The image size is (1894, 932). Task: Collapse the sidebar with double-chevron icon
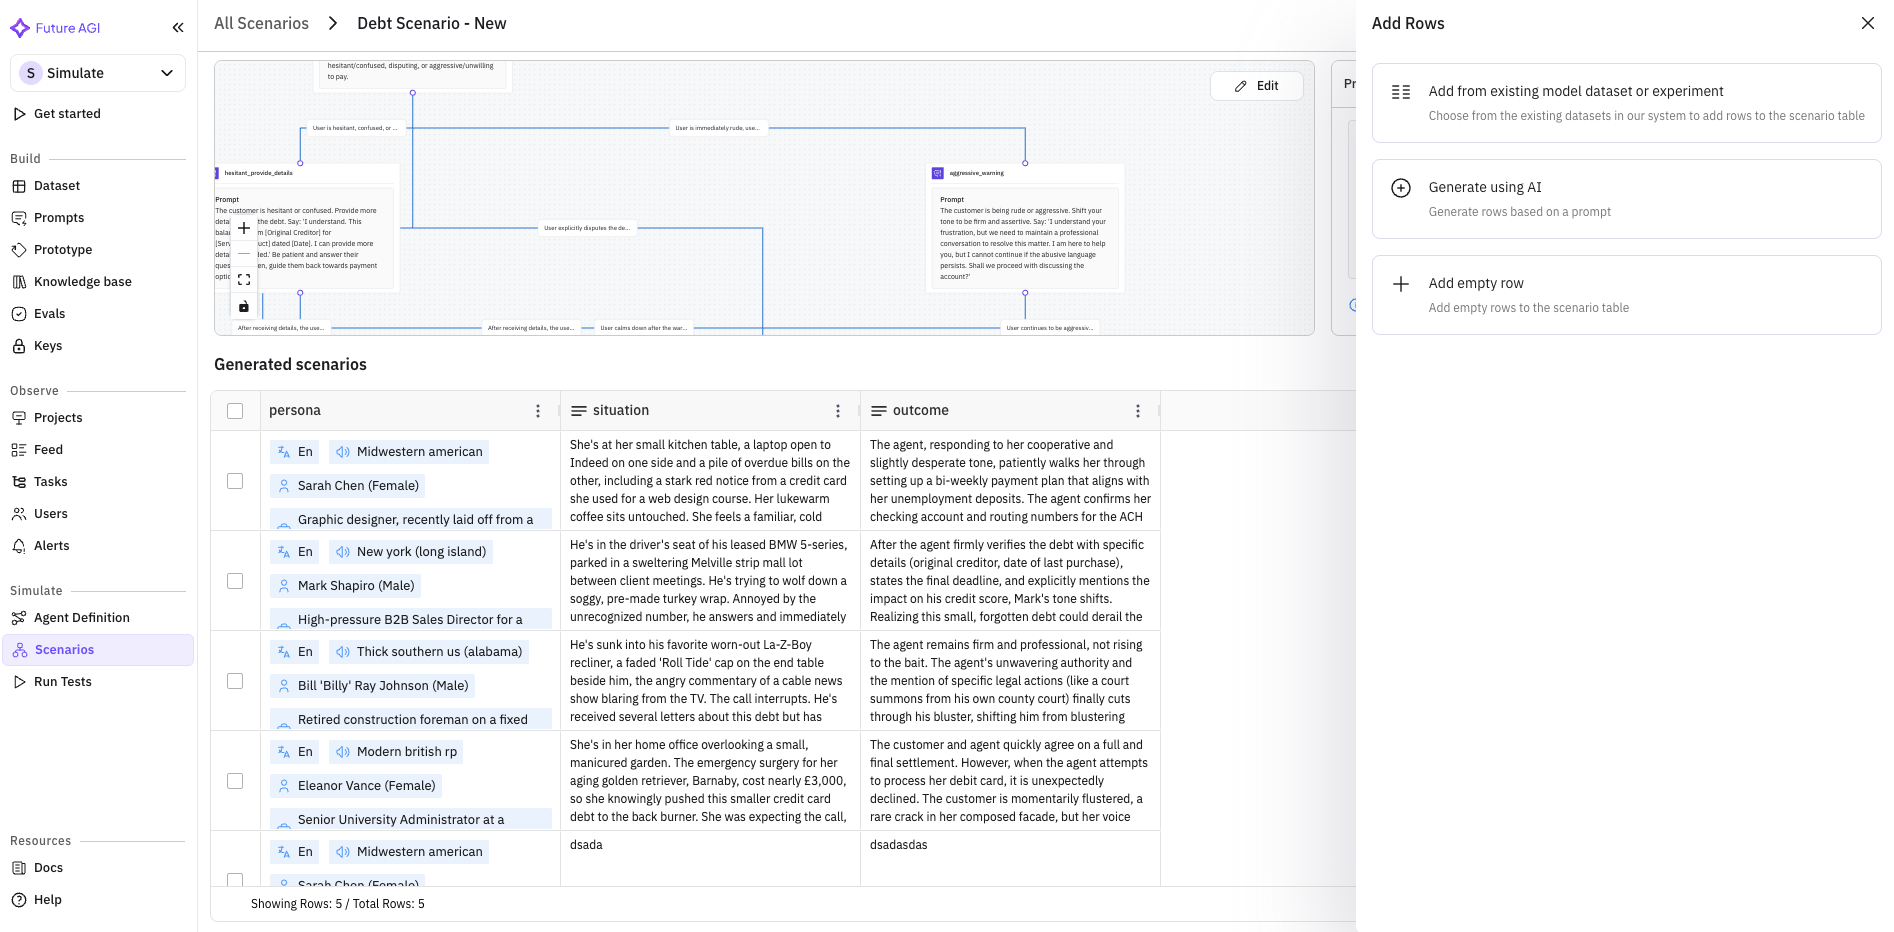point(178,28)
